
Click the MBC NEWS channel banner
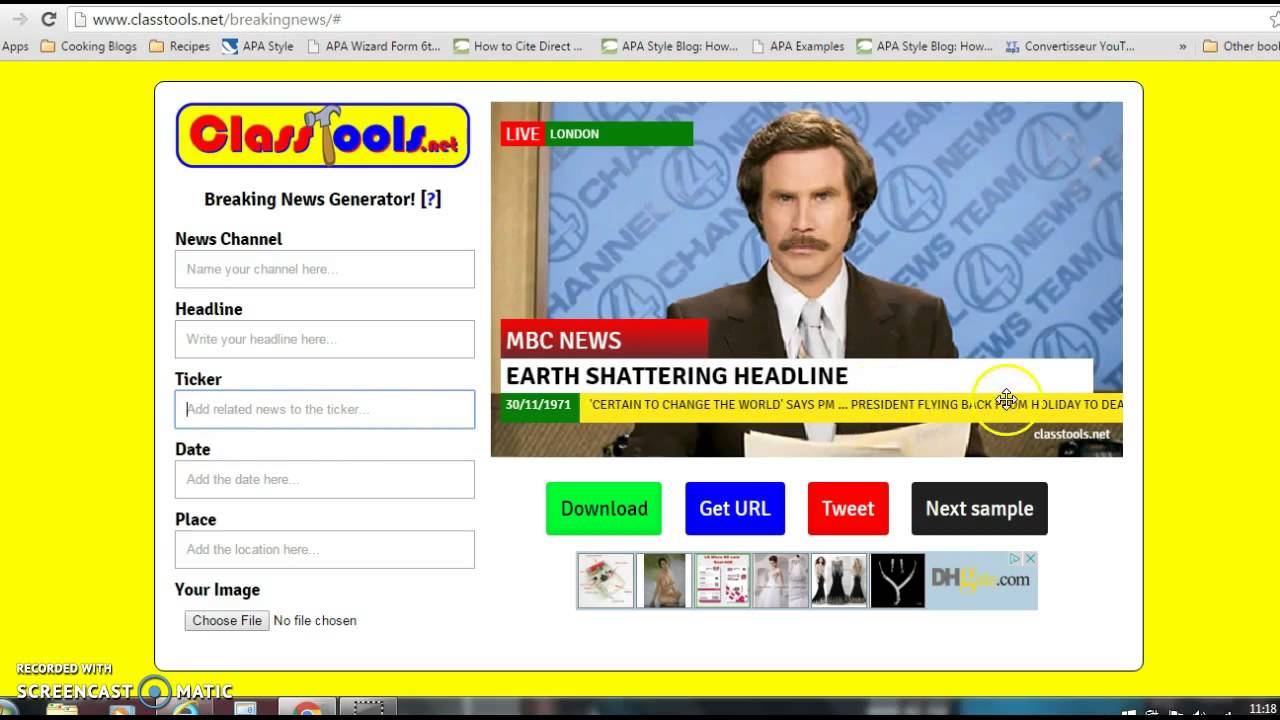click(604, 339)
